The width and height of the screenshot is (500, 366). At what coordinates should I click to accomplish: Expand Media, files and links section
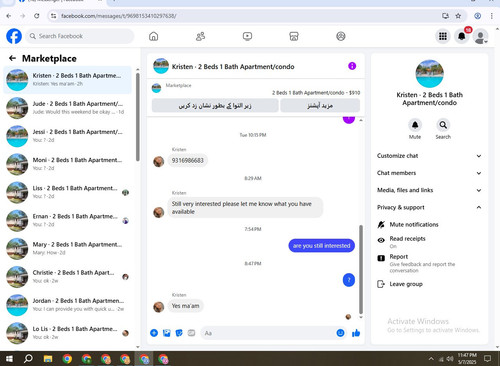point(429,190)
